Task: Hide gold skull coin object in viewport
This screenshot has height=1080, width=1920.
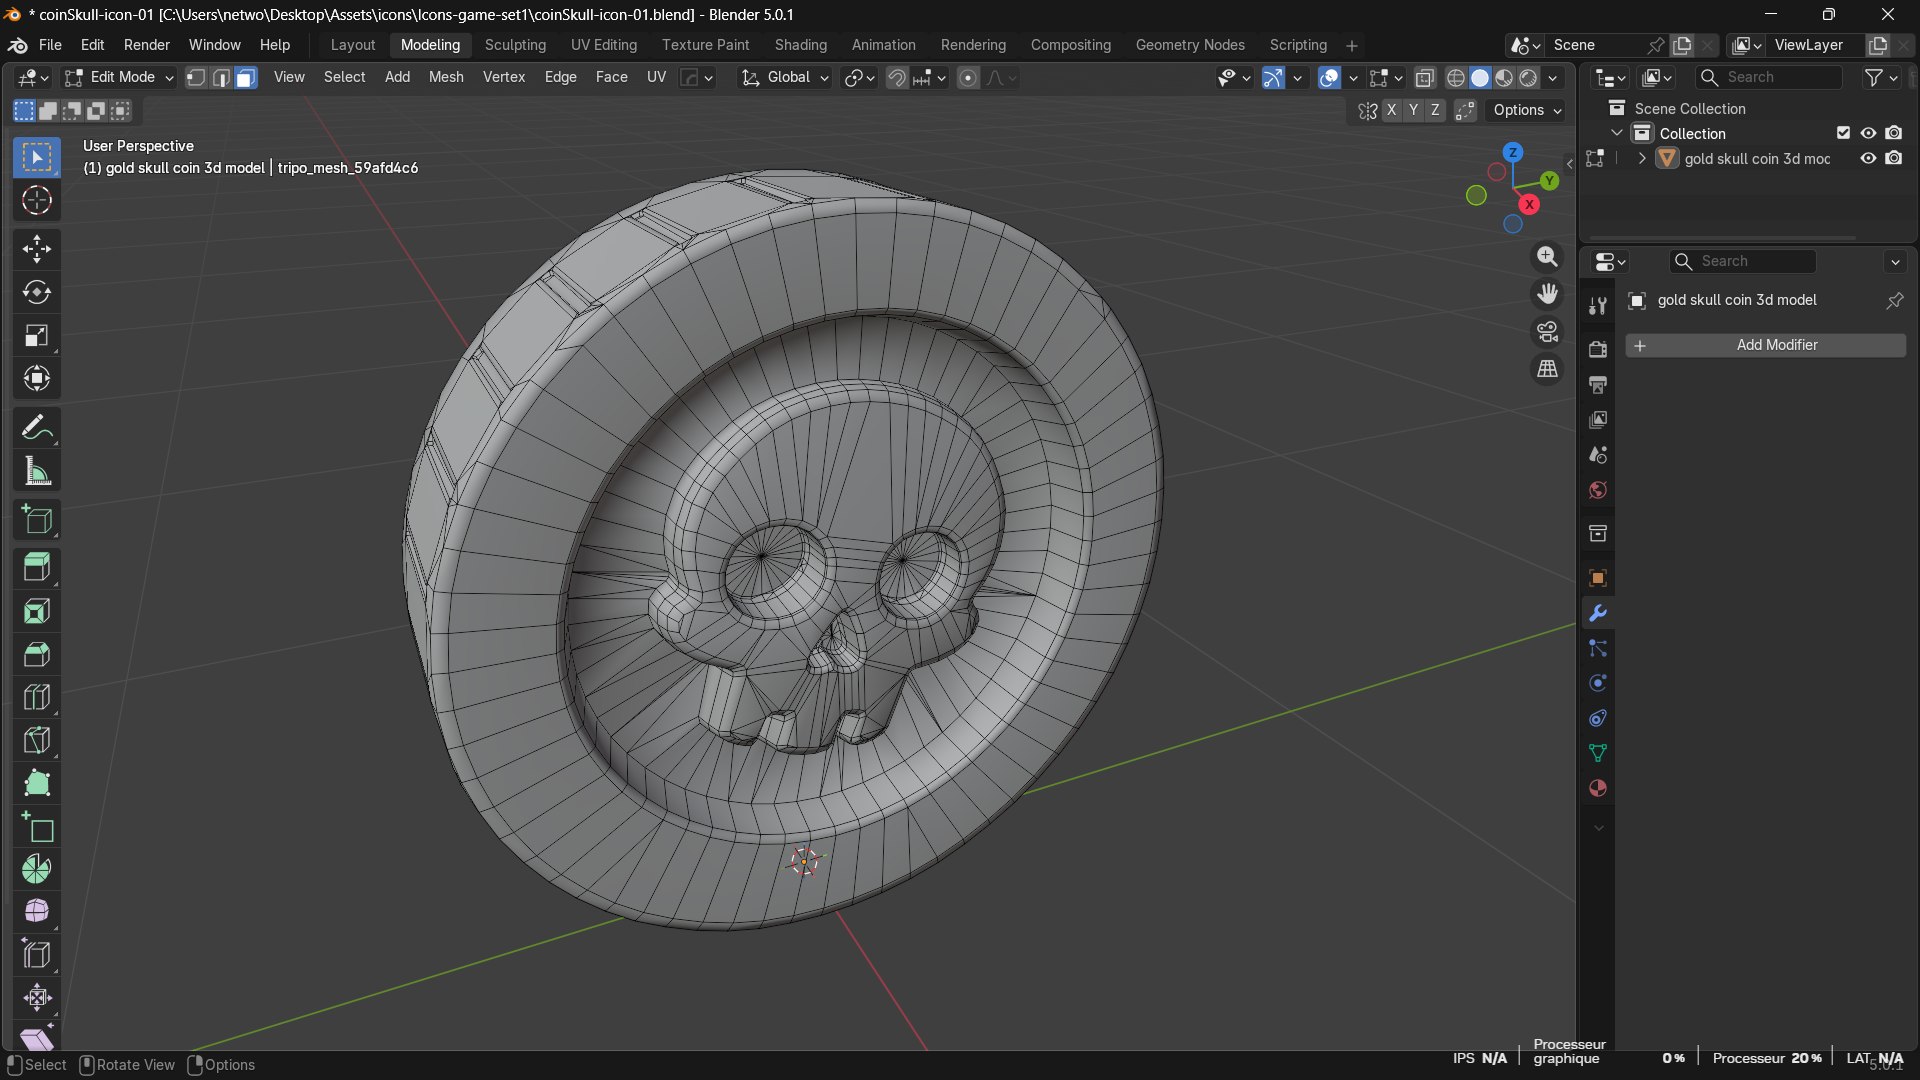Action: pyautogui.click(x=1868, y=159)
